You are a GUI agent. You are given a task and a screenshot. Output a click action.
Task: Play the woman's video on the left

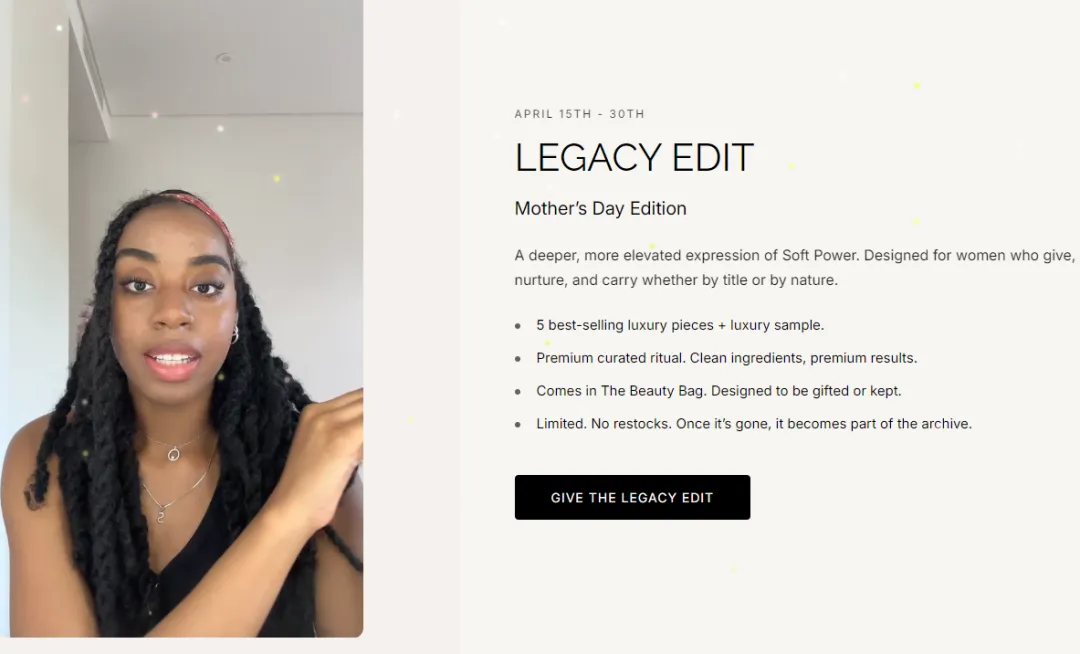[182, 318]
